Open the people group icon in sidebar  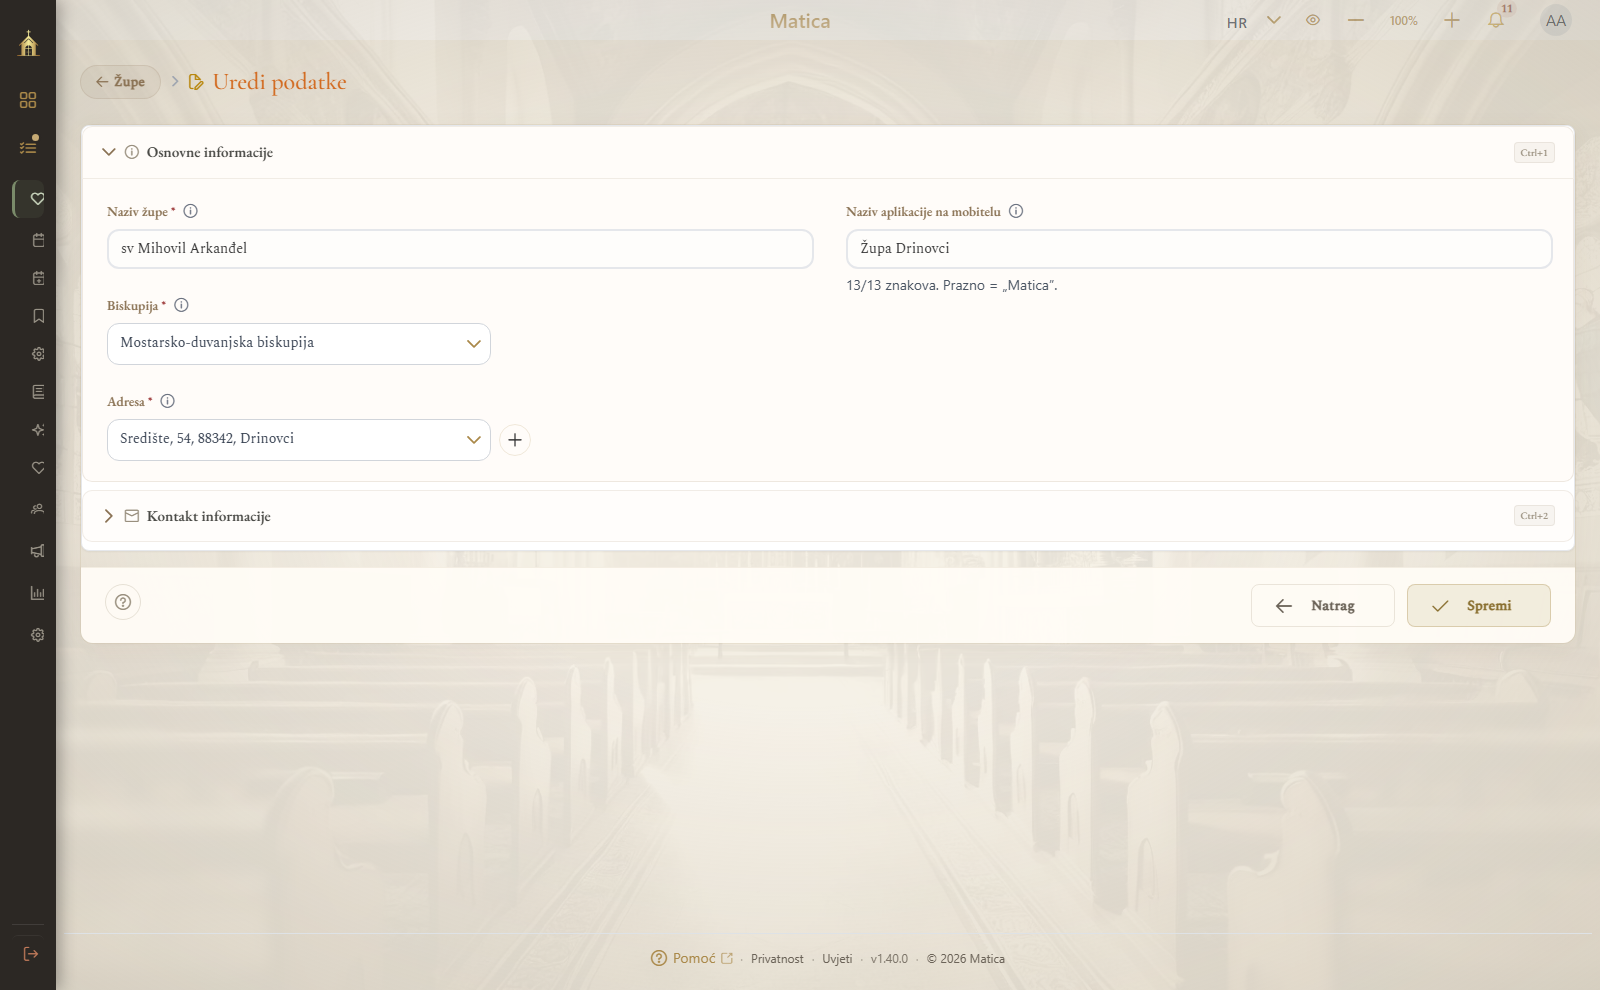click(x=38, y=509)
